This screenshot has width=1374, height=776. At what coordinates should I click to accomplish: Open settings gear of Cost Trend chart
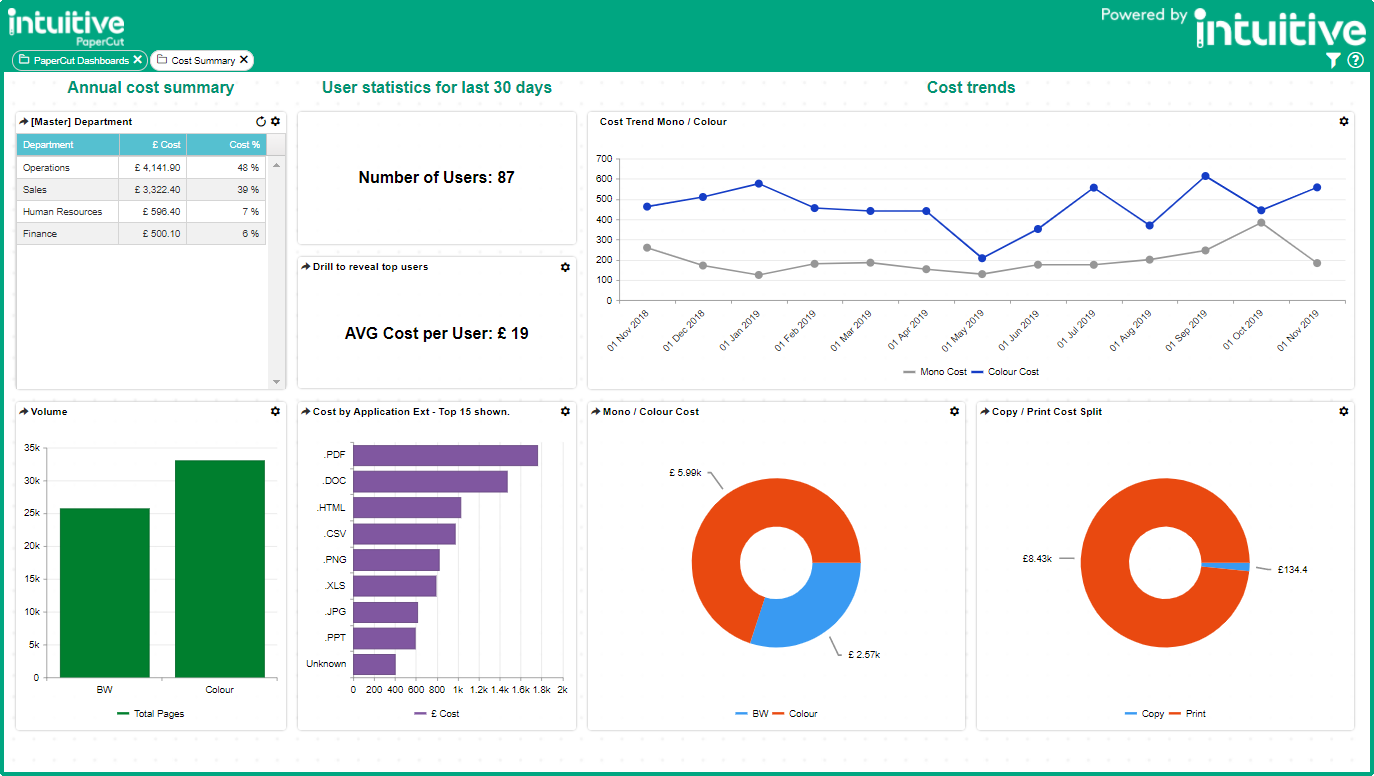coord(1344,122)
